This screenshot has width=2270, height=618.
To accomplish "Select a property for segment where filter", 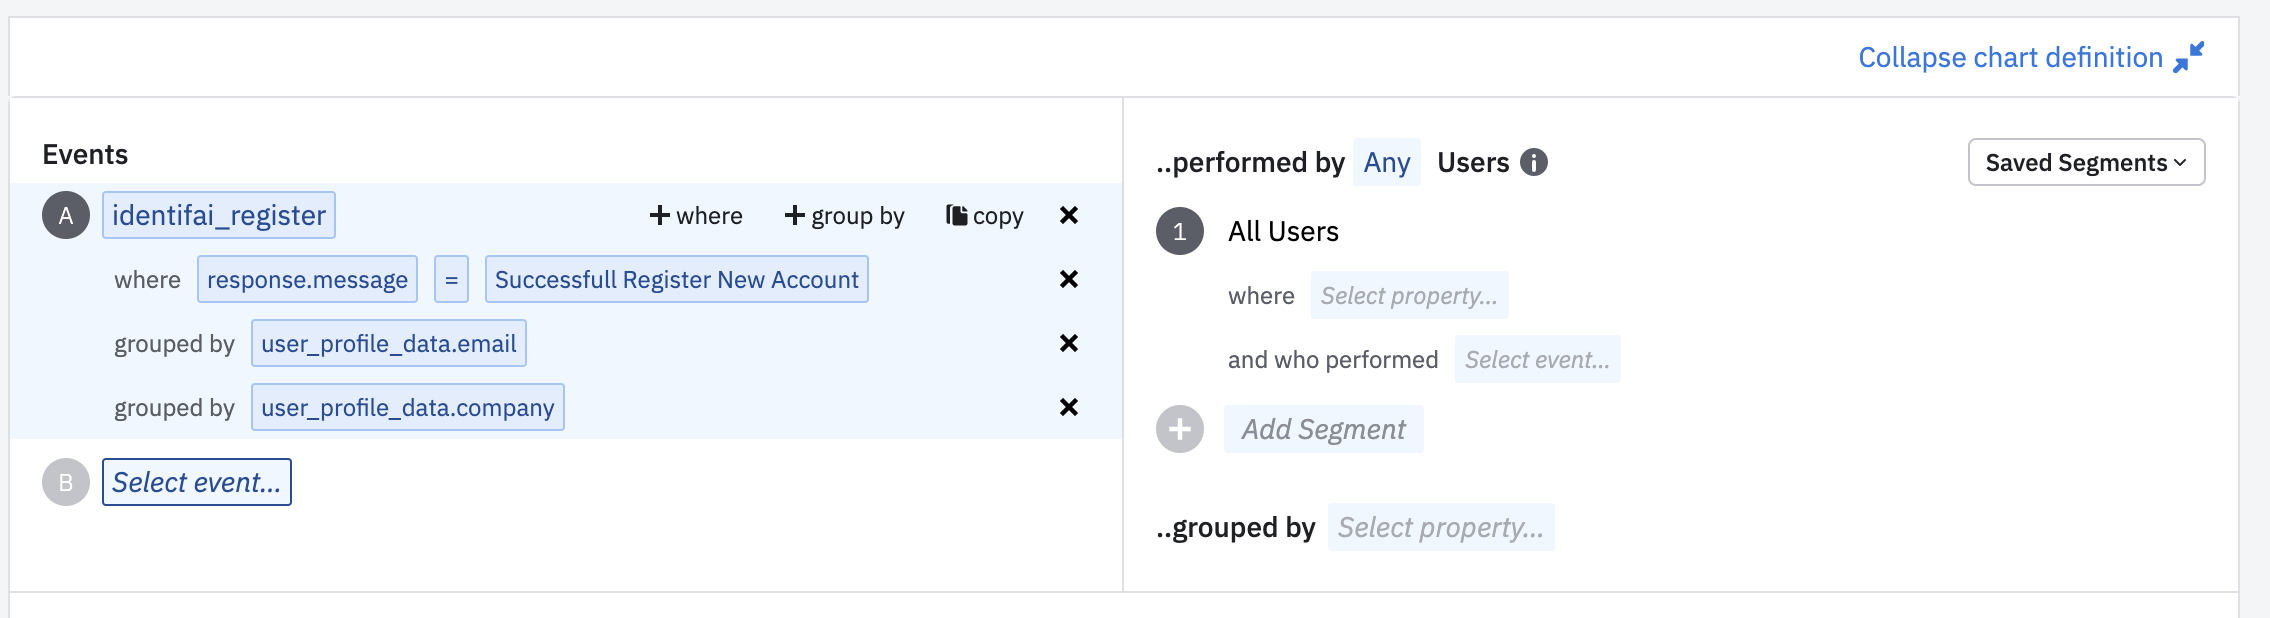I will point(1409,296).
